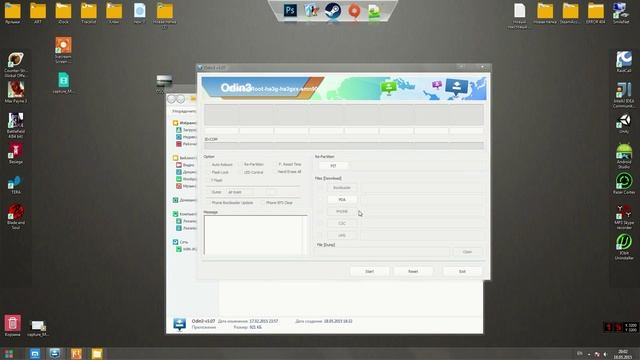This screenshot has height=360, width=640.
Task: Click the UMS file button
Action: pyautogui.click(x=342, y=235)
